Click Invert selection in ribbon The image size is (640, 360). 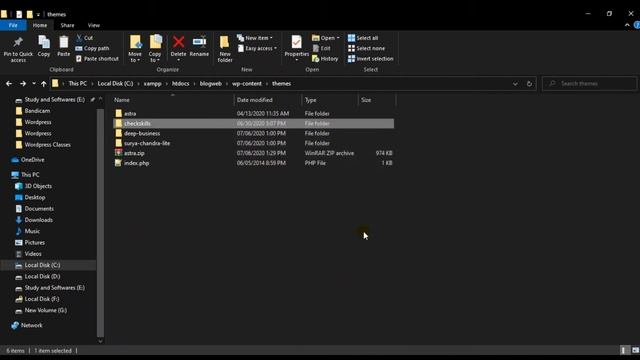pyautogui.click(x=371, y=59)
